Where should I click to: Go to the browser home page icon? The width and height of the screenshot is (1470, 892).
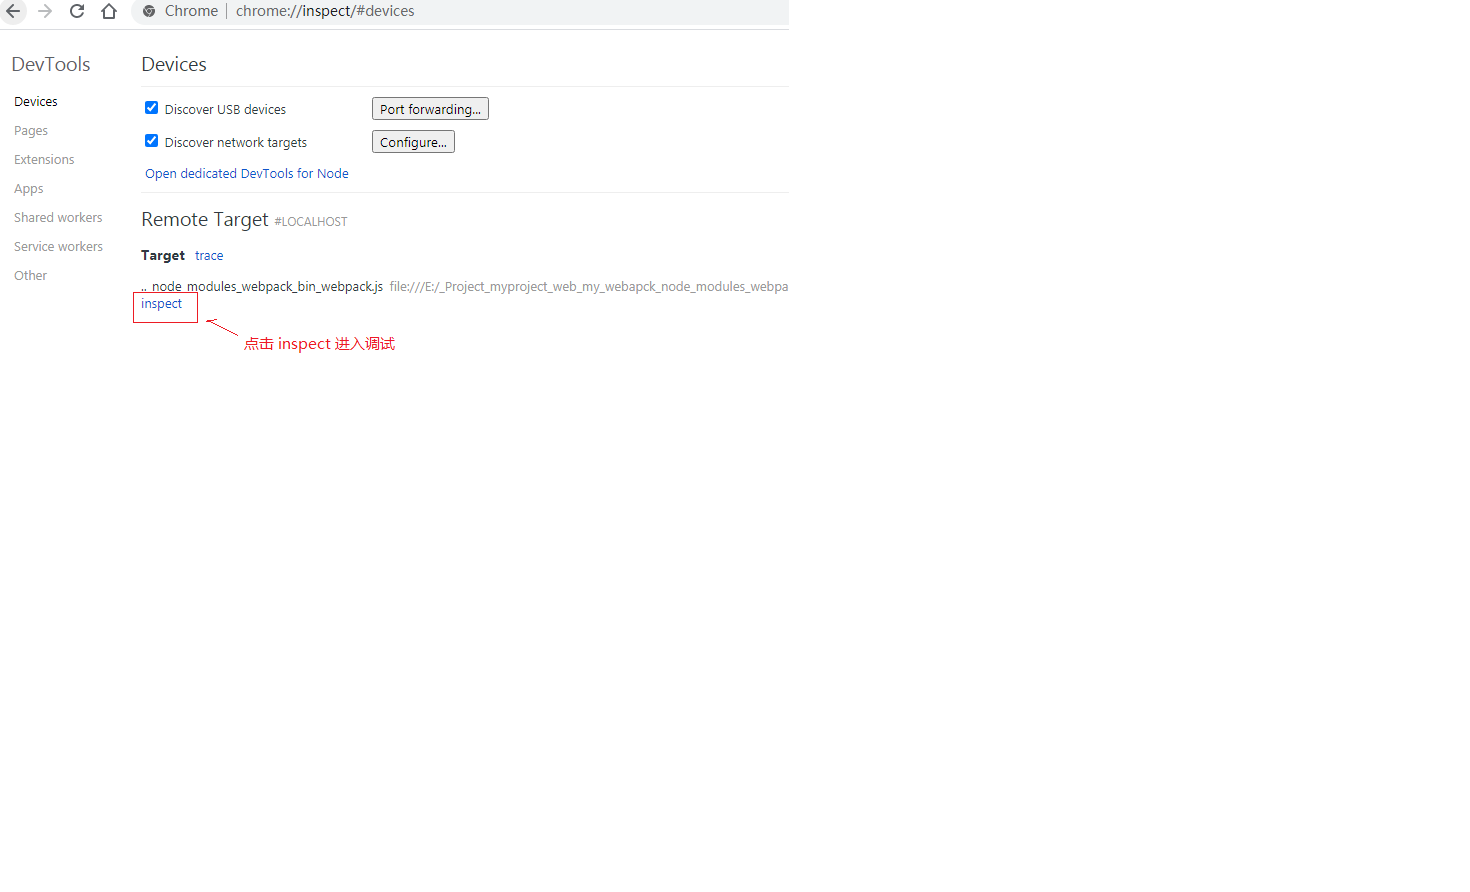(109, 11)
